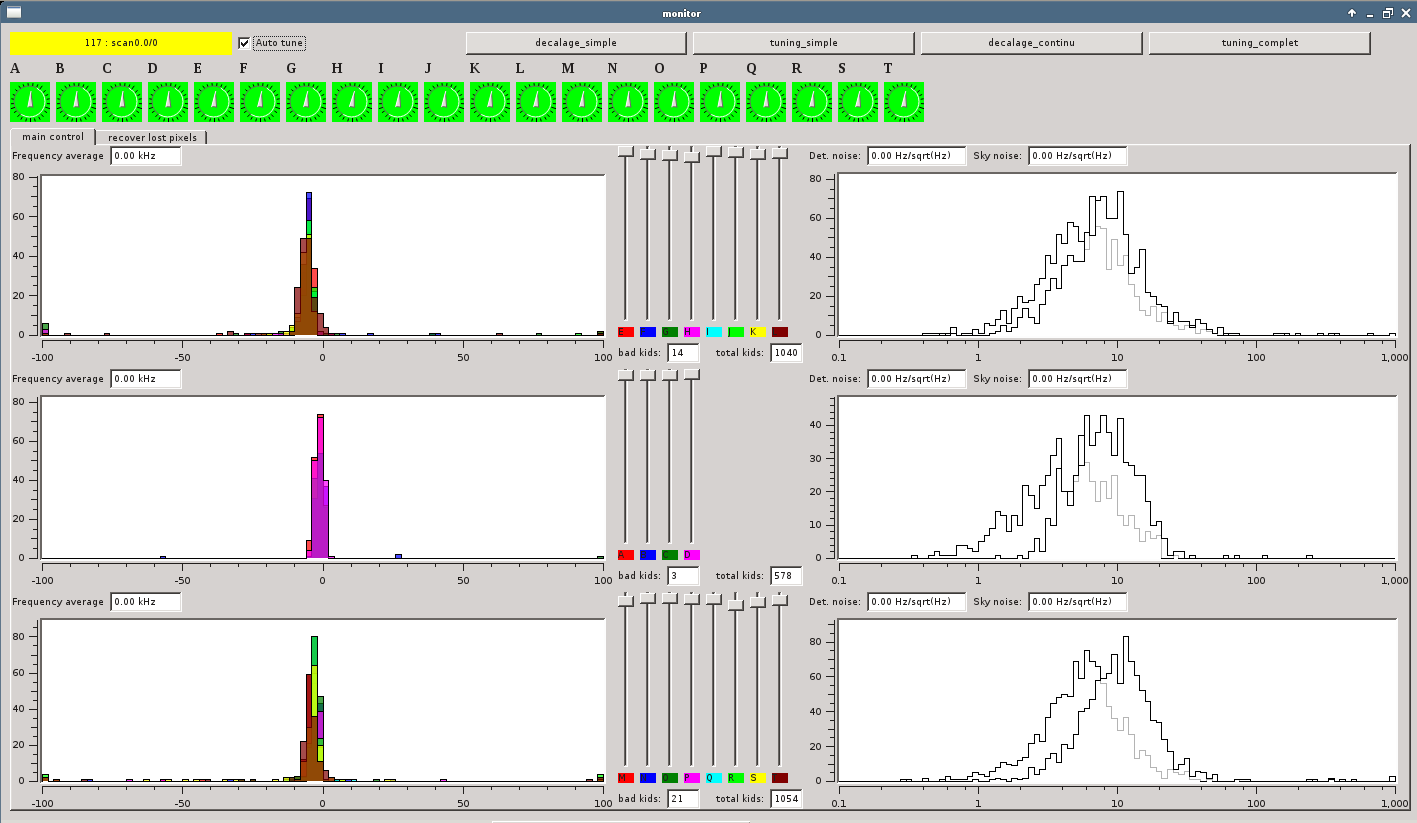Click the first Frequency average field
This screenshot has height=823, width=1417.
pyautogui.click(x=146, y=156)
